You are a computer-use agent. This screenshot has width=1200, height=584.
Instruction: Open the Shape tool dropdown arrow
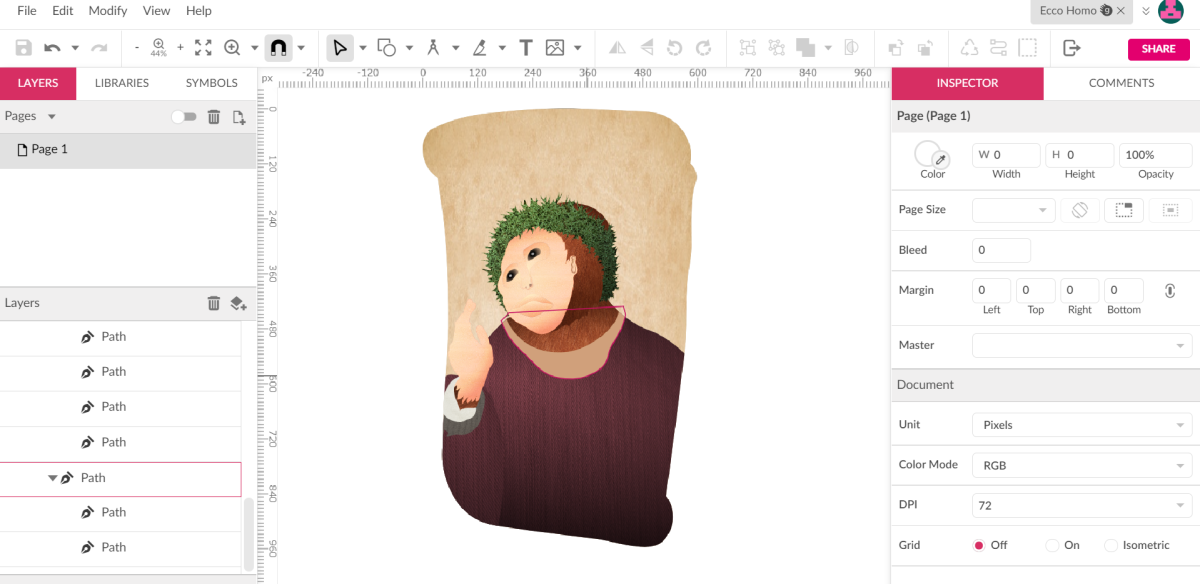tap(409, 47)
